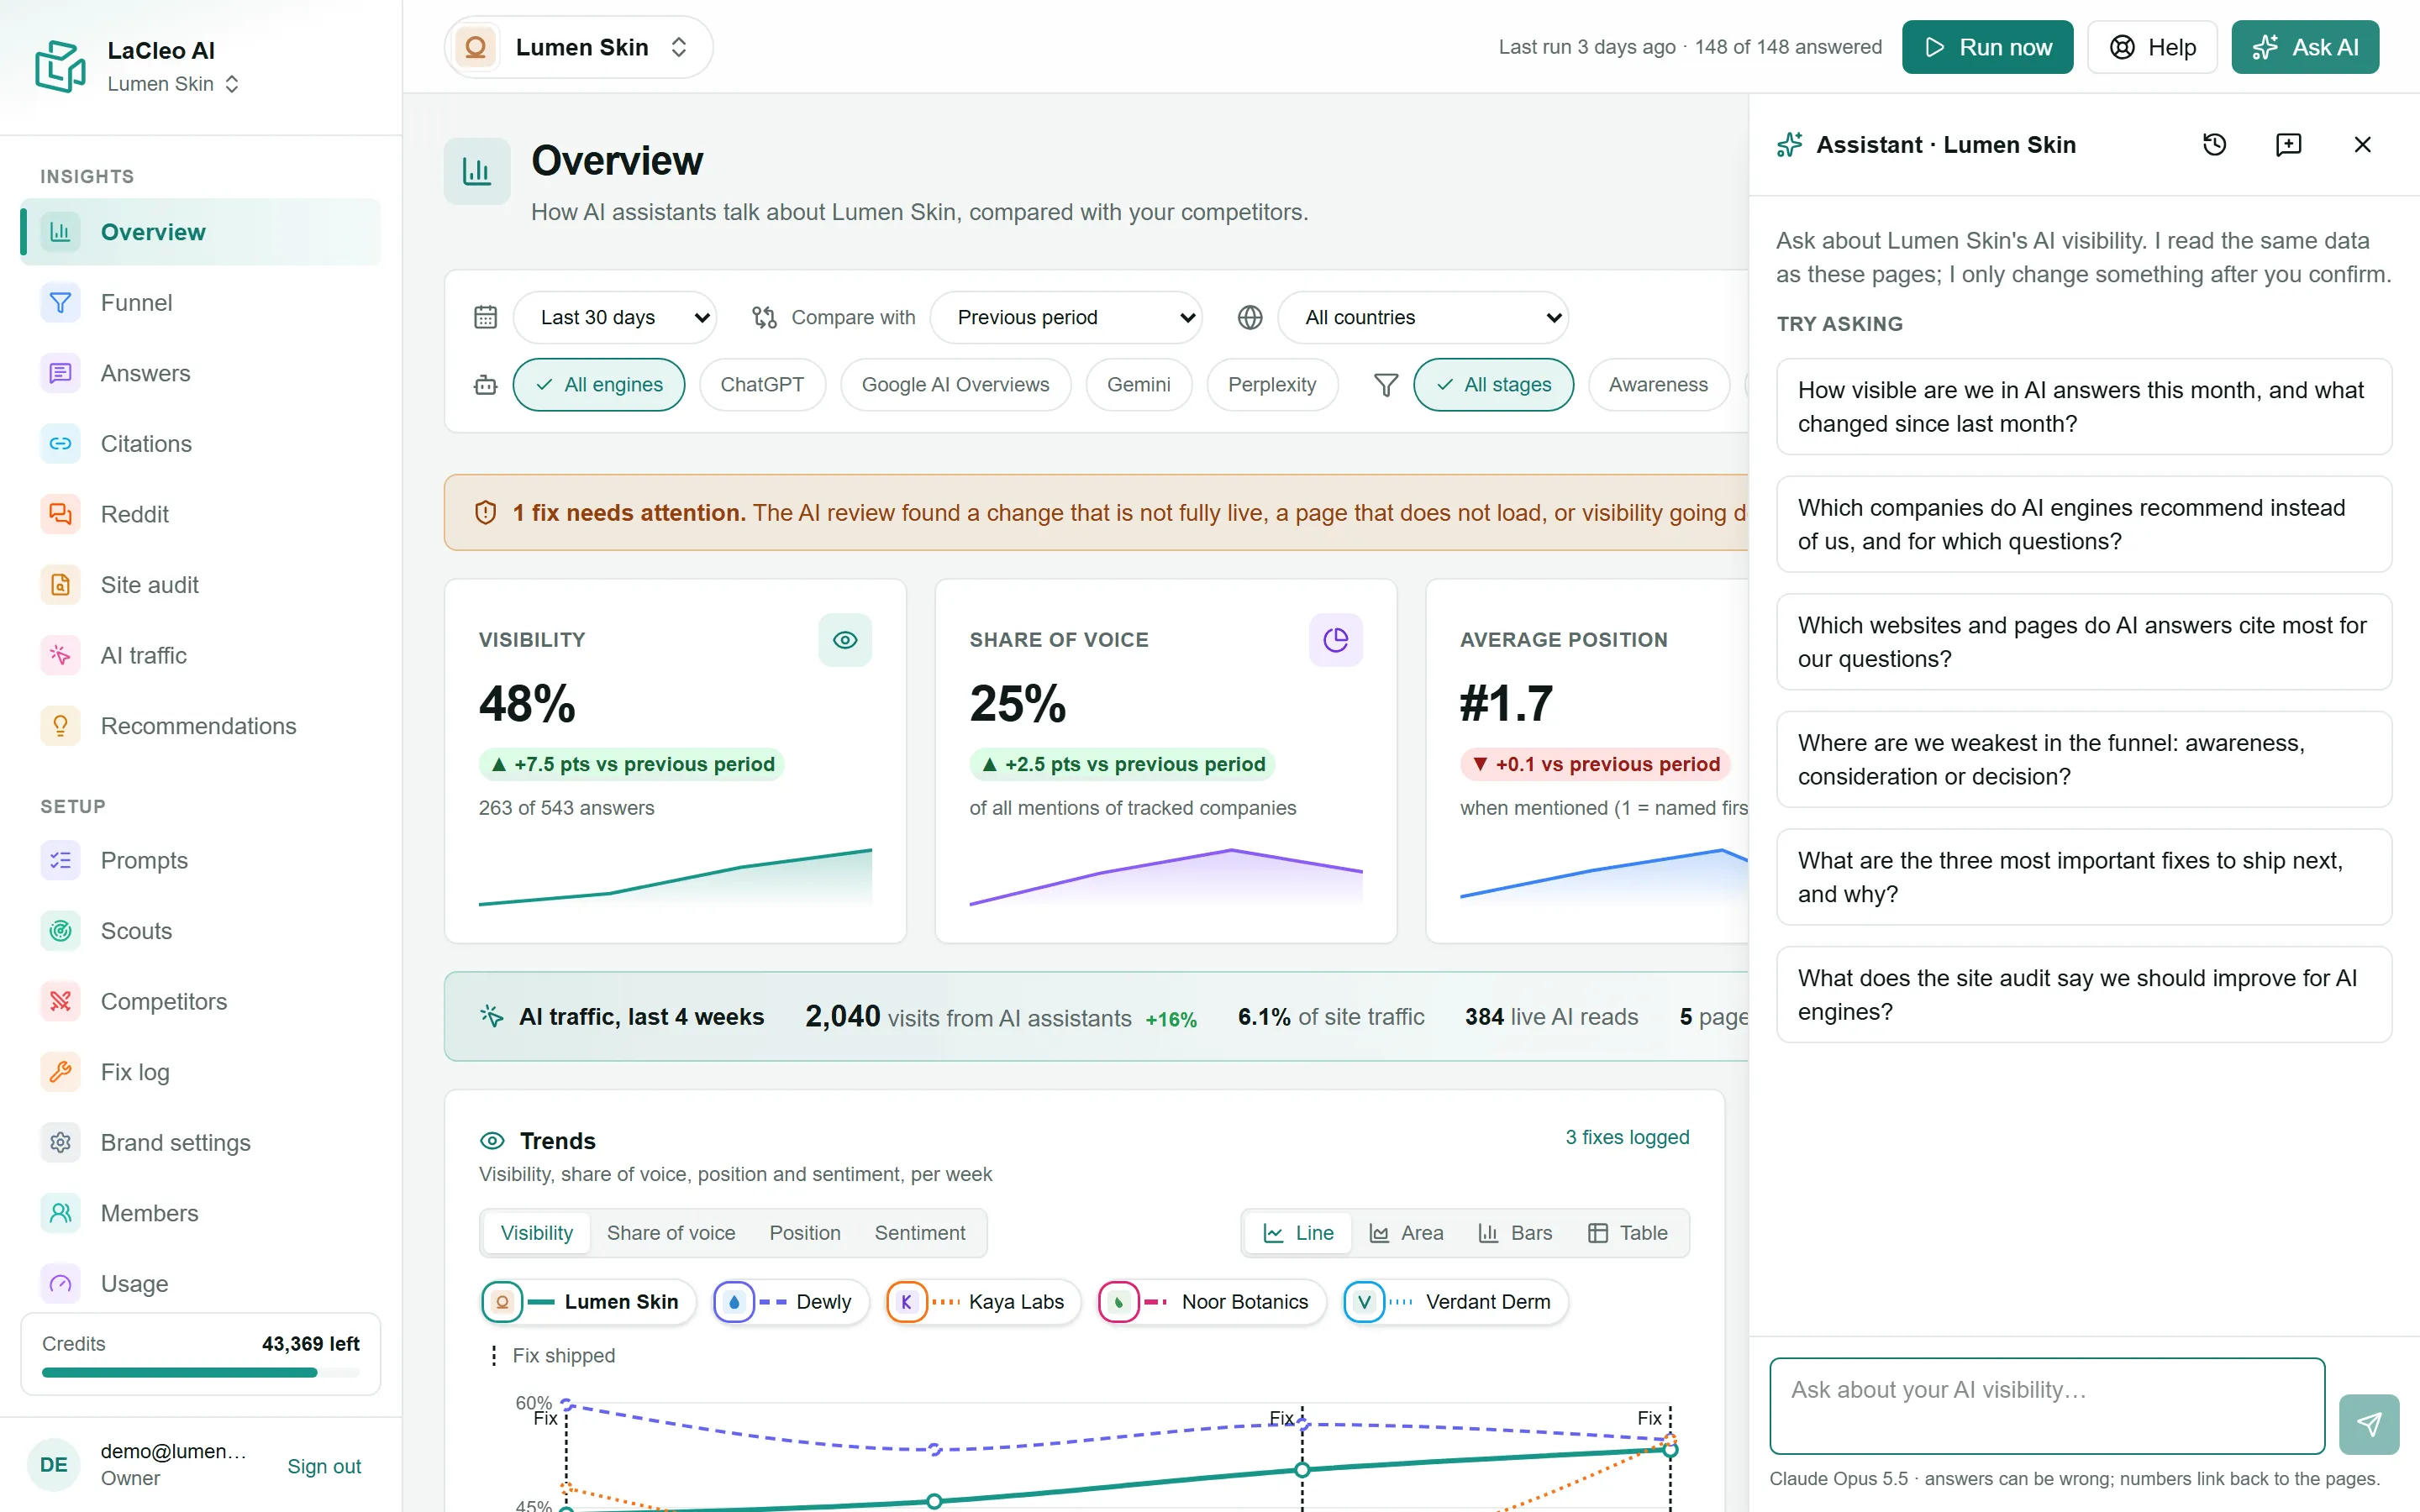Close the Assistant panel
This screenshot has width=2420, height=1512.
click(x=2362, y=144)
